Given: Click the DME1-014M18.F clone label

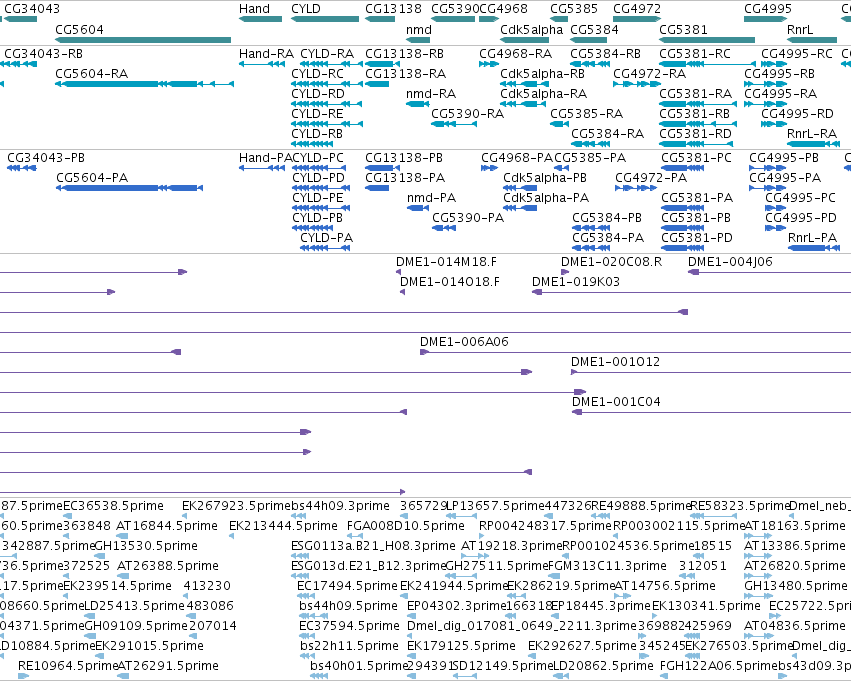Looking at the screenshot, I should pyautogui.click(x=446, y=262).
